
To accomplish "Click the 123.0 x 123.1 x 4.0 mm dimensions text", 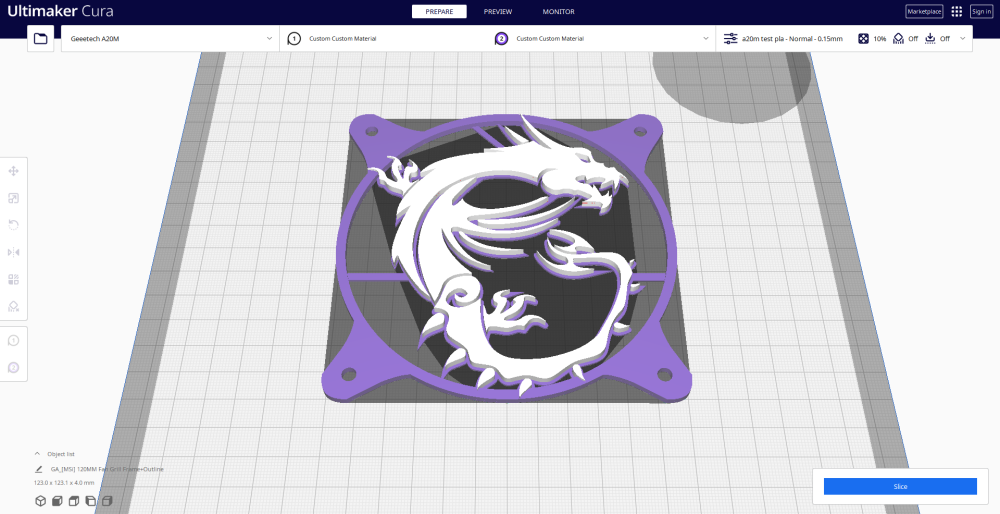I will point(64,483).
